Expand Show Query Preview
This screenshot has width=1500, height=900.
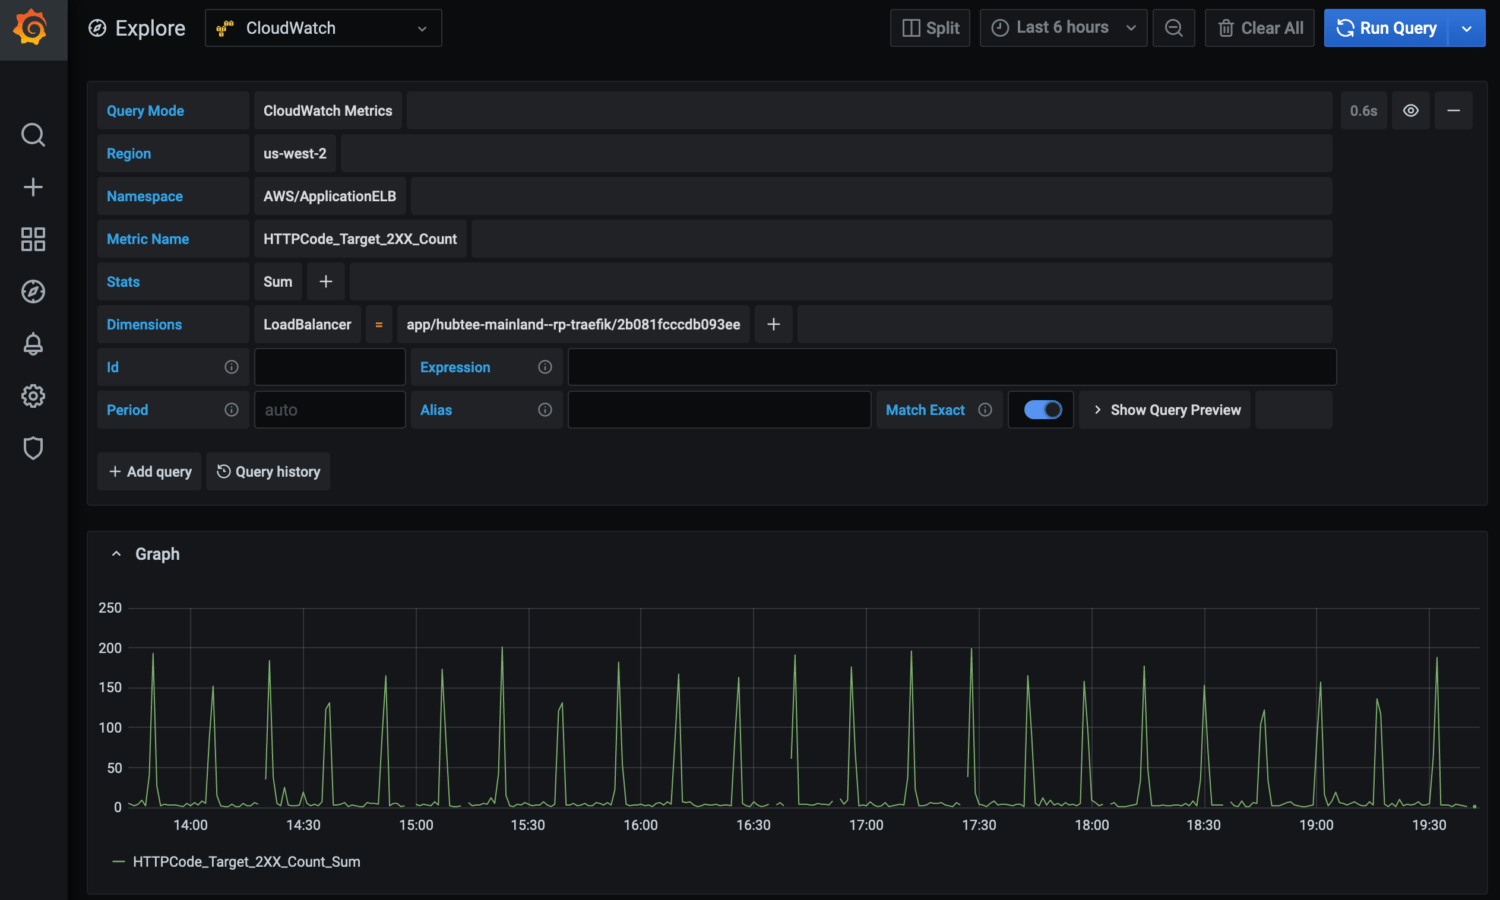pos(1165,410)
